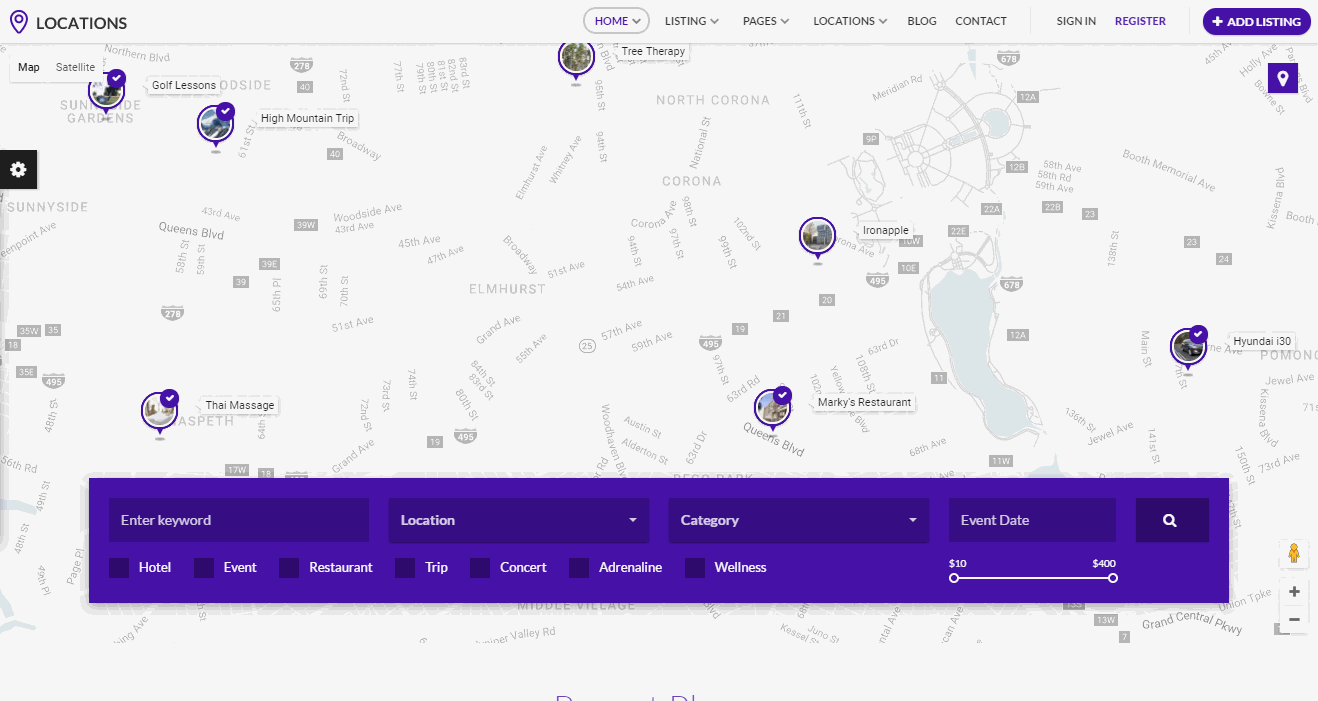Click the ADD LISTING button
This screenshot has width=1318, height=701.
tap(1256, 21)
